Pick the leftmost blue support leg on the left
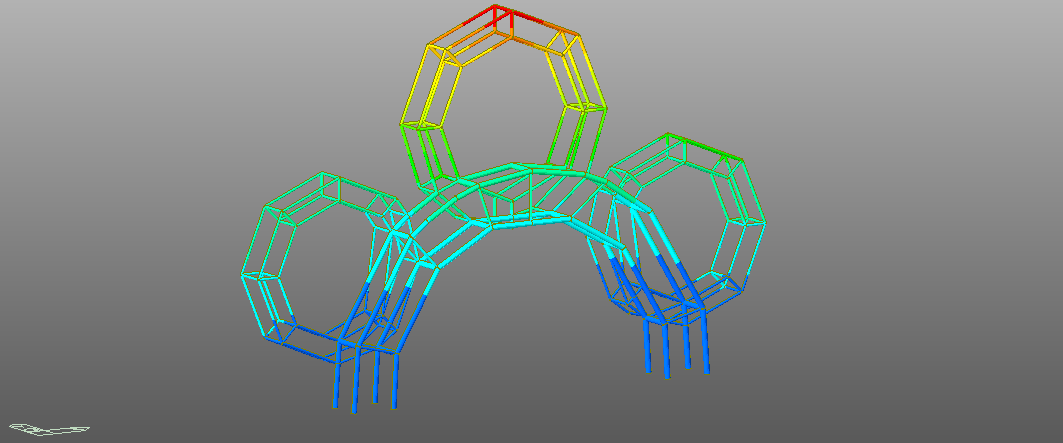 (336, 382)
